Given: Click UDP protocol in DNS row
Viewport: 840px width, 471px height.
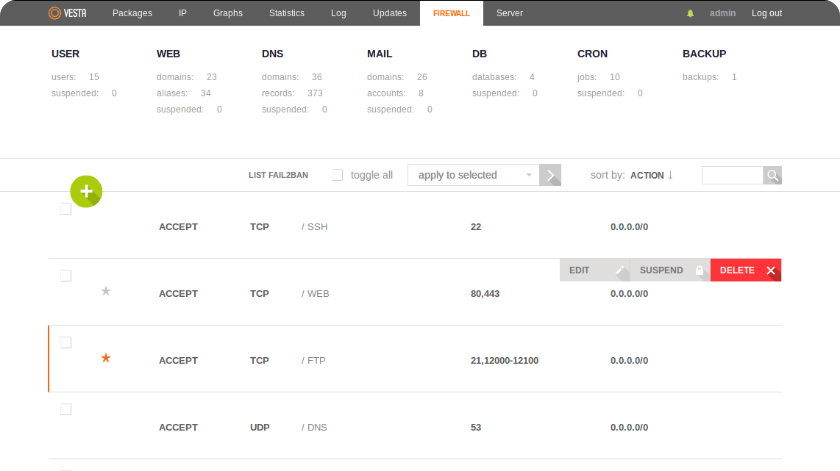Looking at the screenshot, I should [260, 428].
